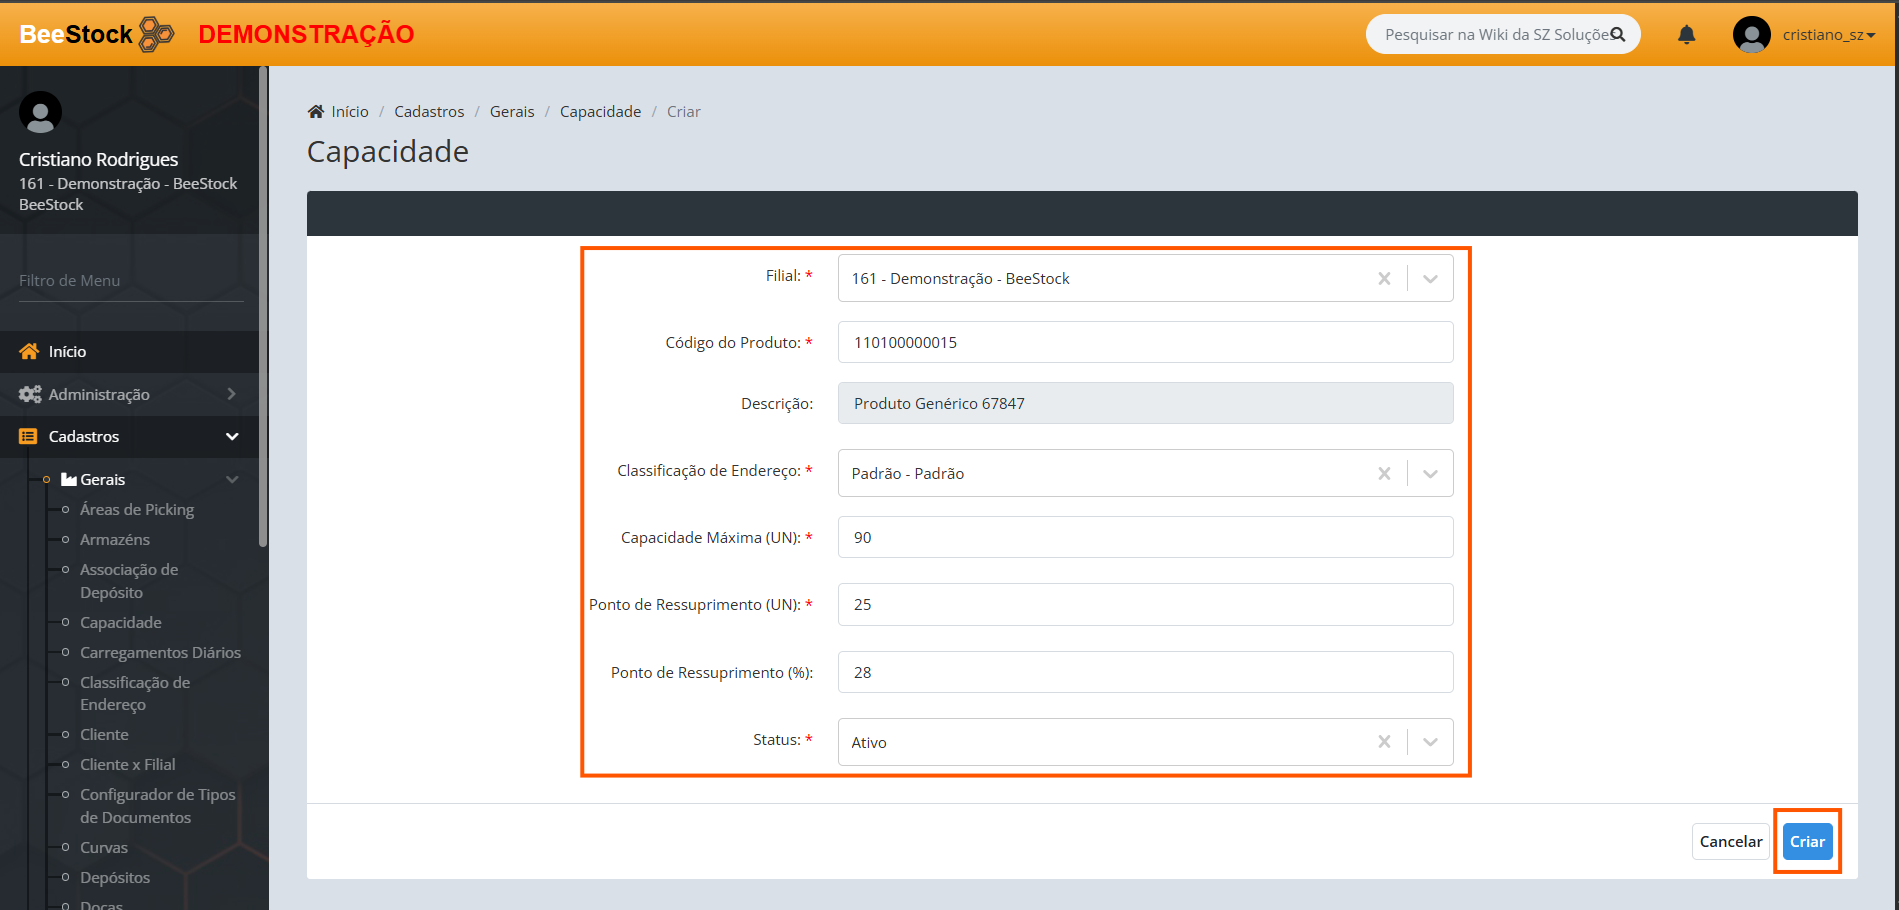Click the BeeStock honeycomb logo
The height and width of the screenshot is (910, 1899).
coord(156,34)
